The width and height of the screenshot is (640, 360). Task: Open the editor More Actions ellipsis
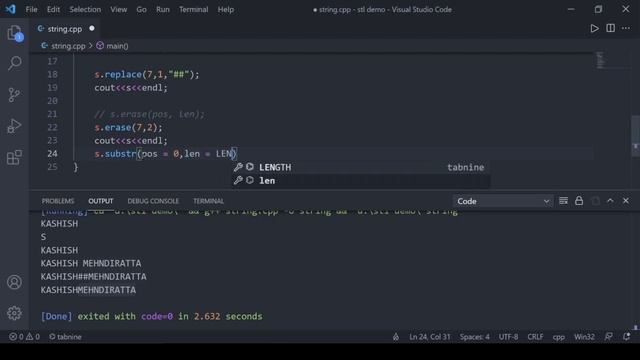click(626, 28)
